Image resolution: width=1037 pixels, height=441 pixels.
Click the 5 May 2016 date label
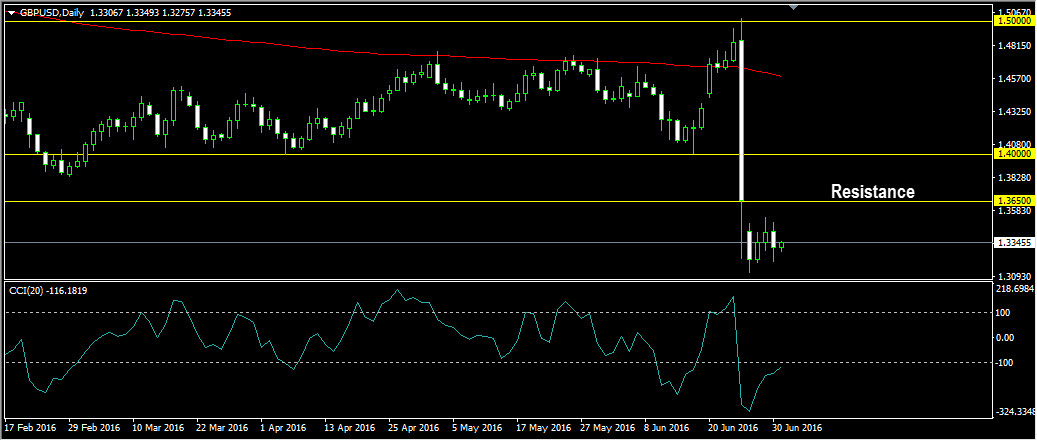coord(477,428)
